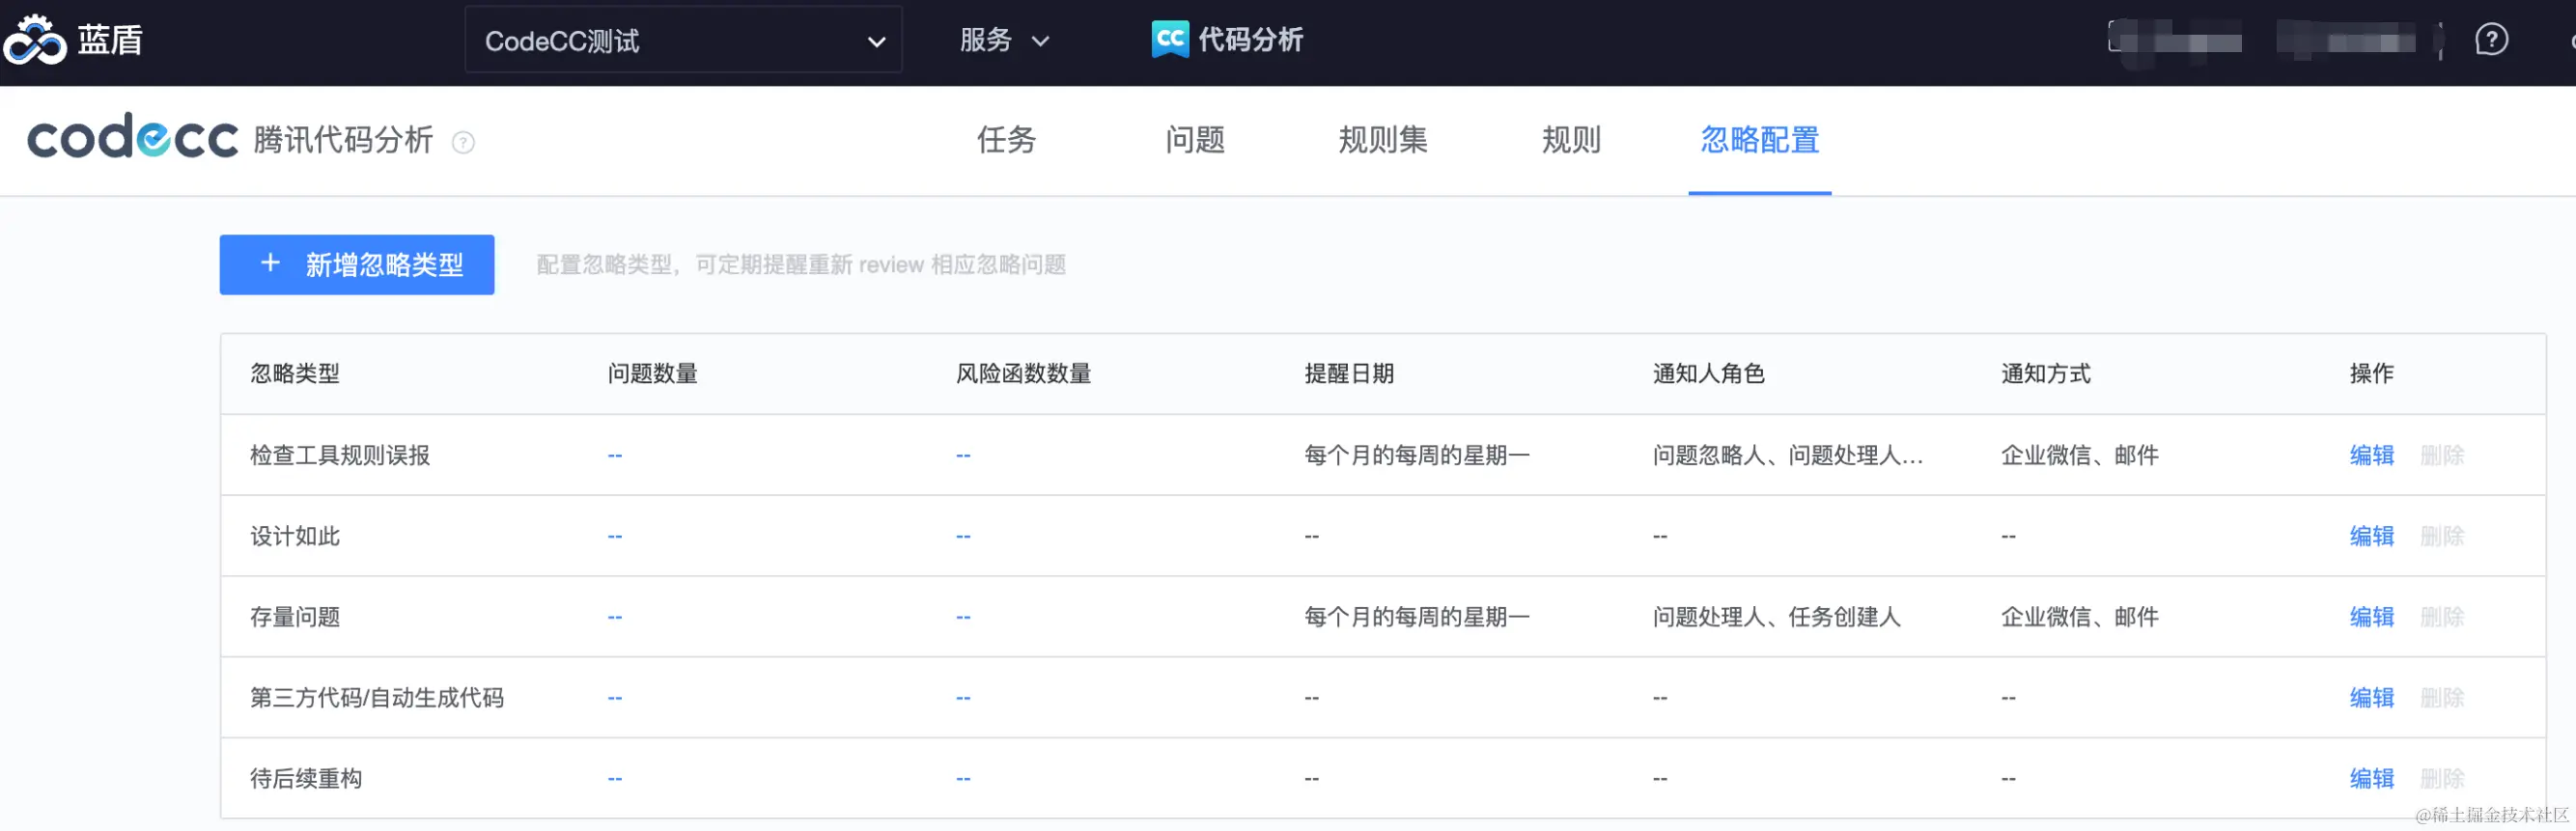Edit the 存量问题 row
The width and height of the screenshot is (2576, 831).
(x=2371, y=618)
